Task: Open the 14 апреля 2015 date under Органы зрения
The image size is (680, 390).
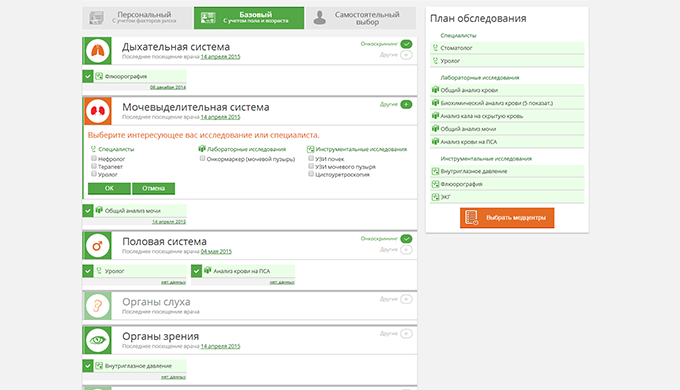Action: click(220, 346)
